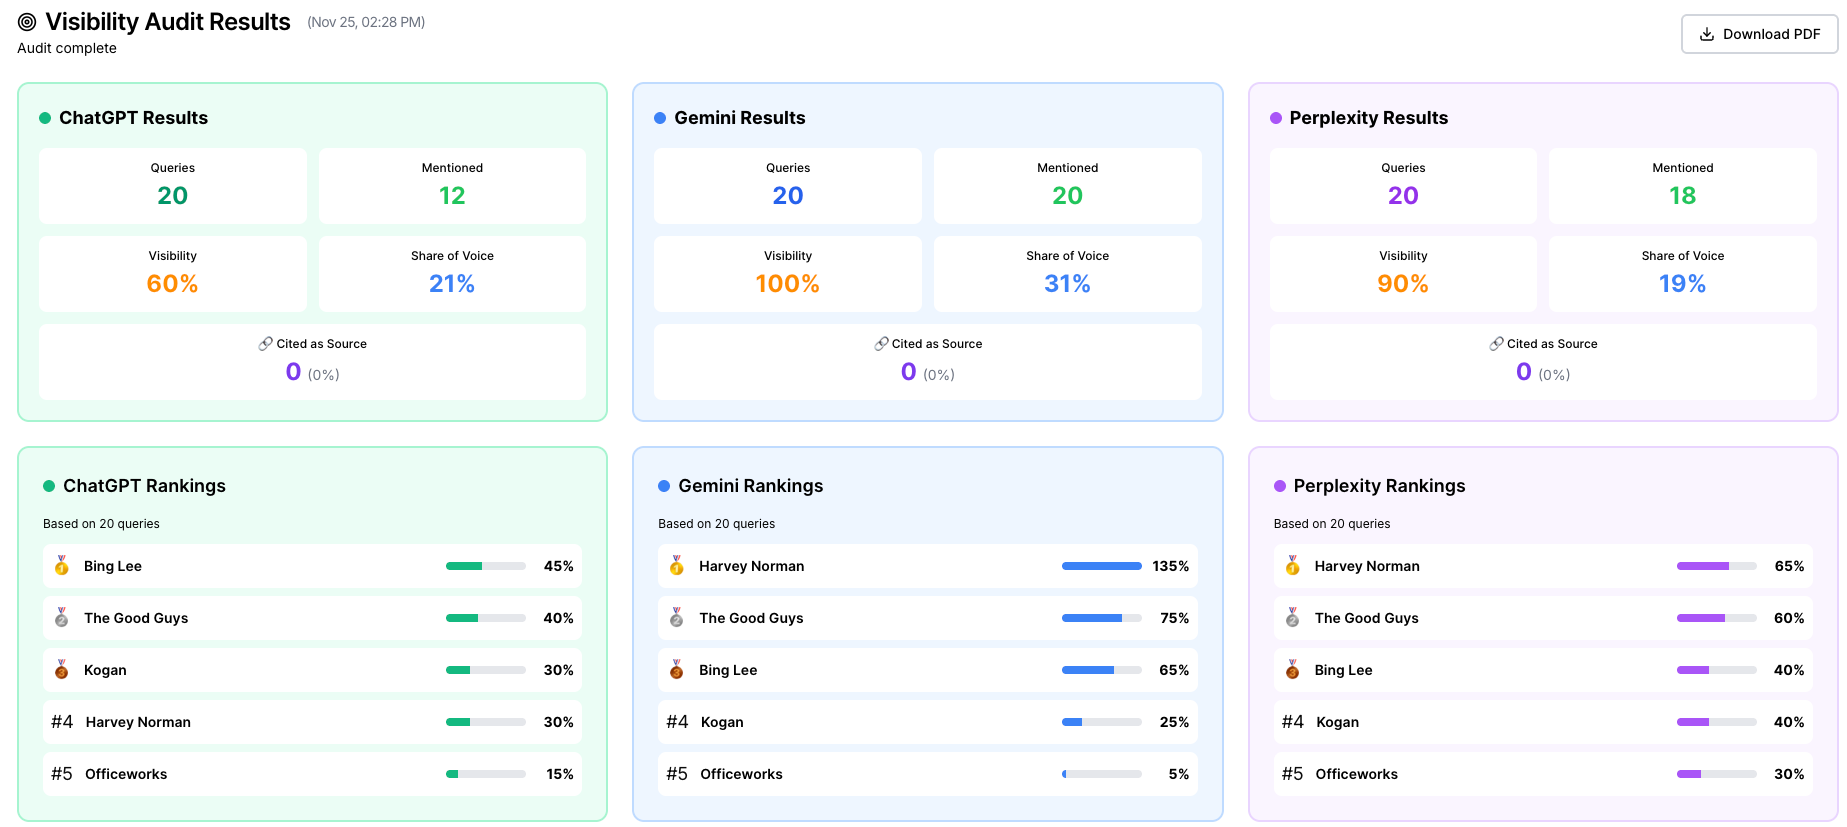Click the Audit complete status text
This screenshot has height=827, width=1847.
(x=67, y=48)
